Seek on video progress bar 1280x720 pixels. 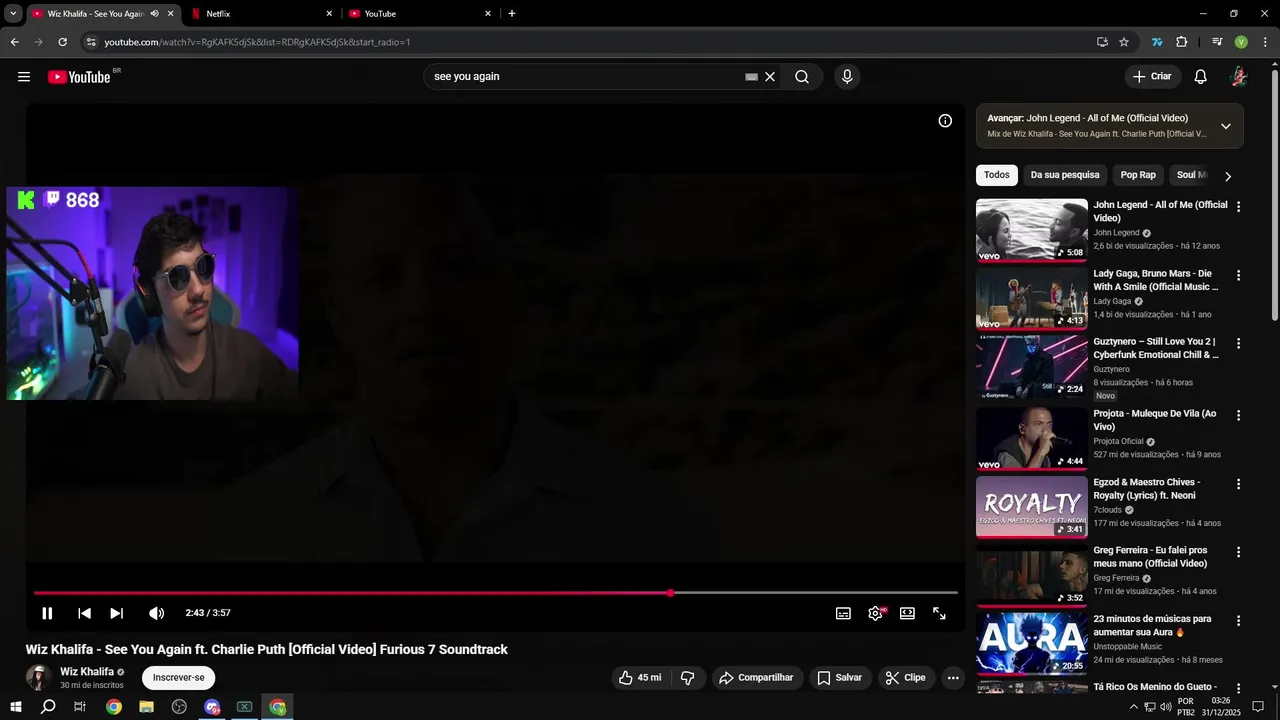(496, 593)
